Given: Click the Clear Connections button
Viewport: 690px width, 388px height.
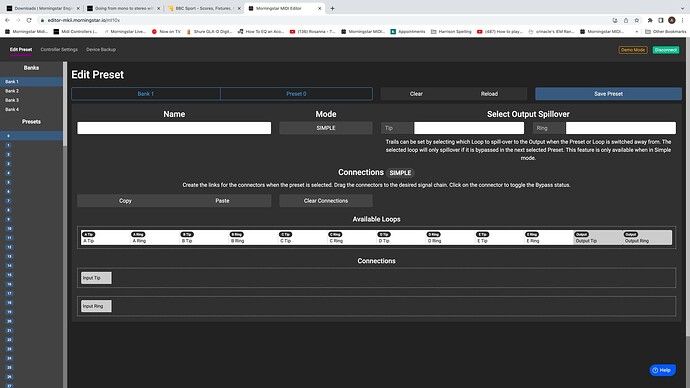Looking at the screenshot, I should [326, 201].
